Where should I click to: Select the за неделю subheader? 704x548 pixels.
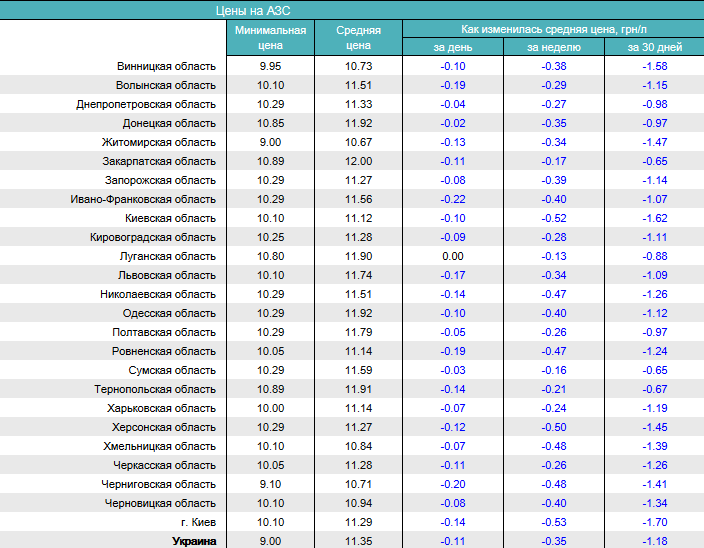point(553,47)
